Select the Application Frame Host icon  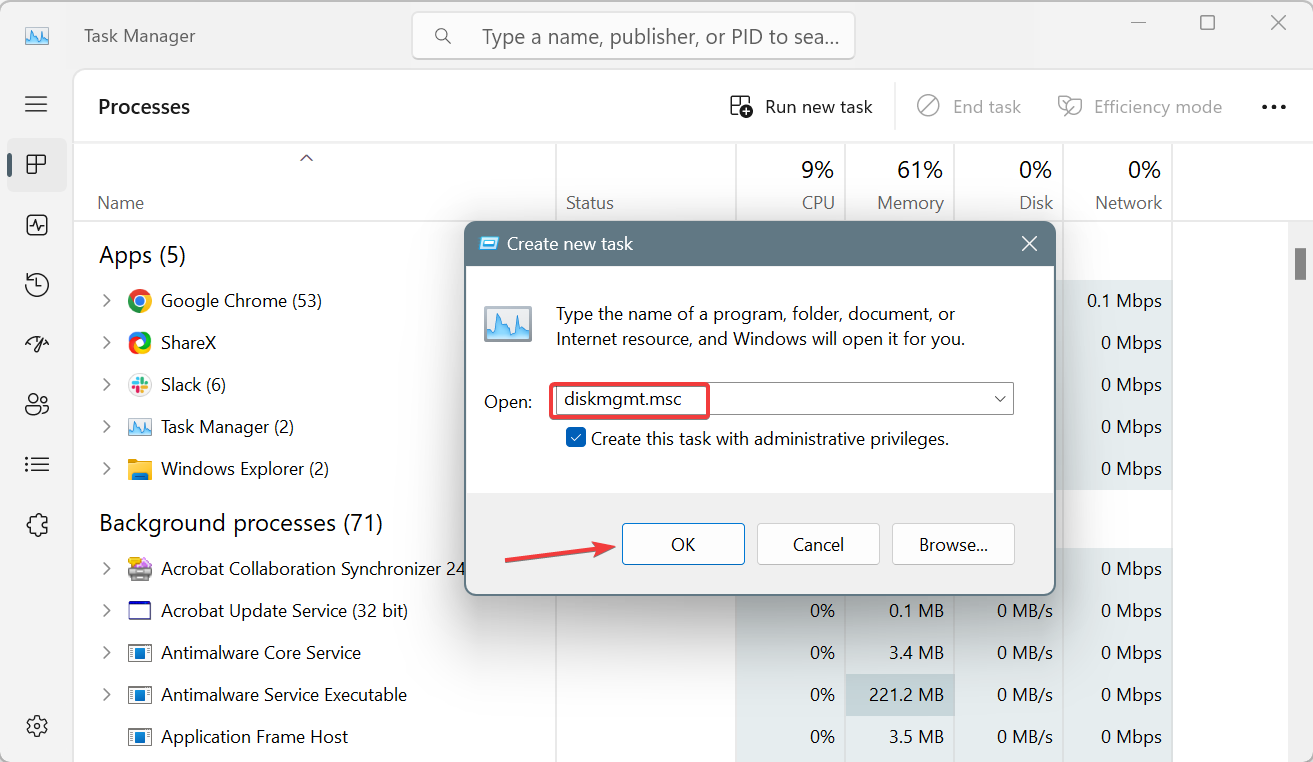140,737
